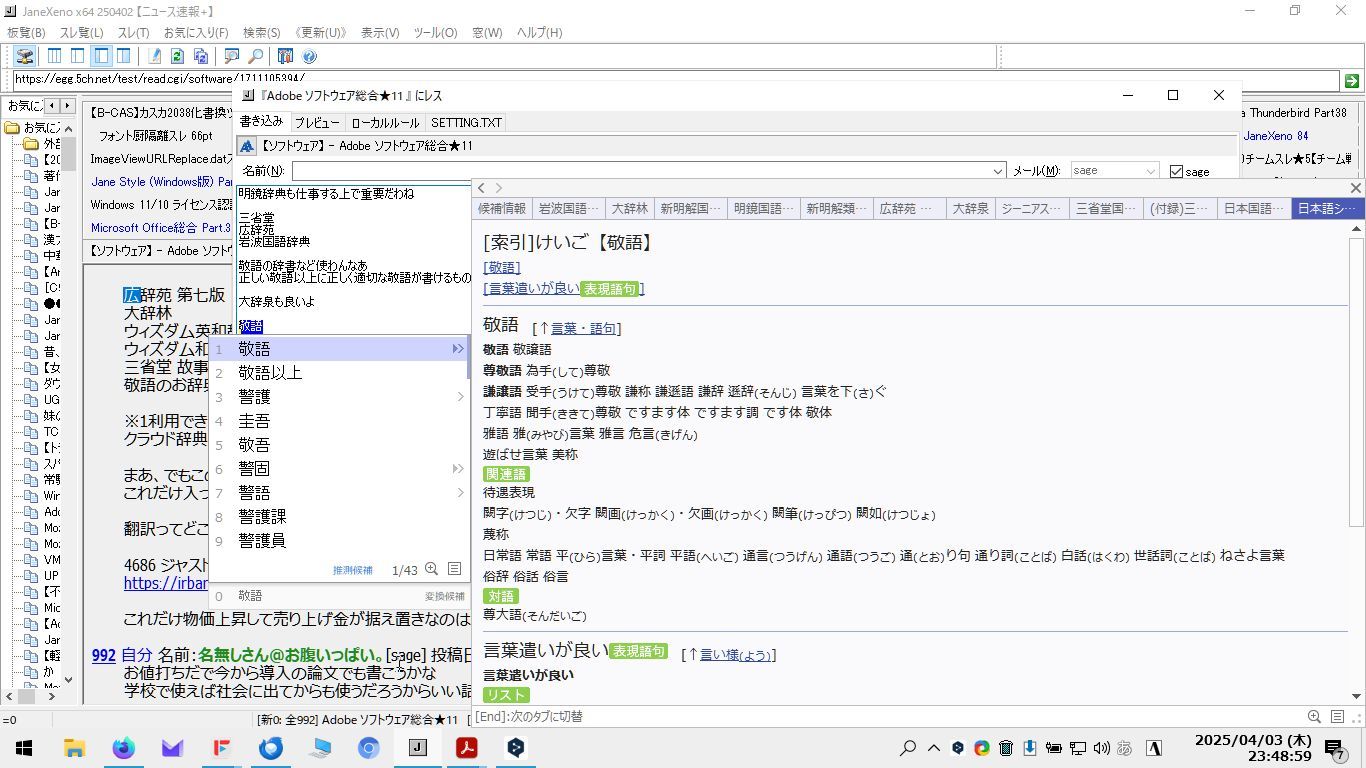Image resolution: width=1366 pixels, height=768 pixels.
Task: Follow the [敬語] link in dictionary
Action: click(x=502, y=268)
